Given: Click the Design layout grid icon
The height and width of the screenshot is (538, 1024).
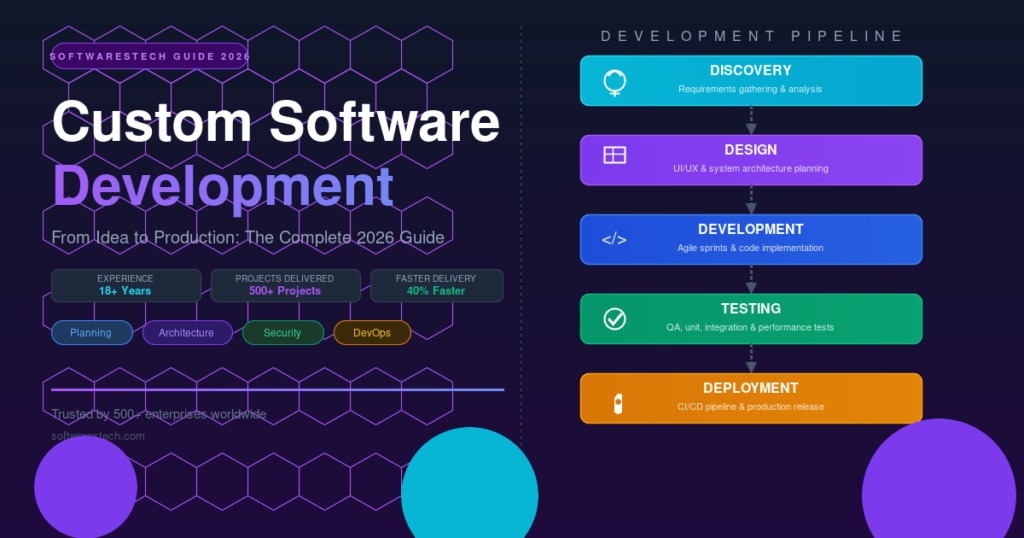Looking at the screenshot, I should tap(615, 155).
